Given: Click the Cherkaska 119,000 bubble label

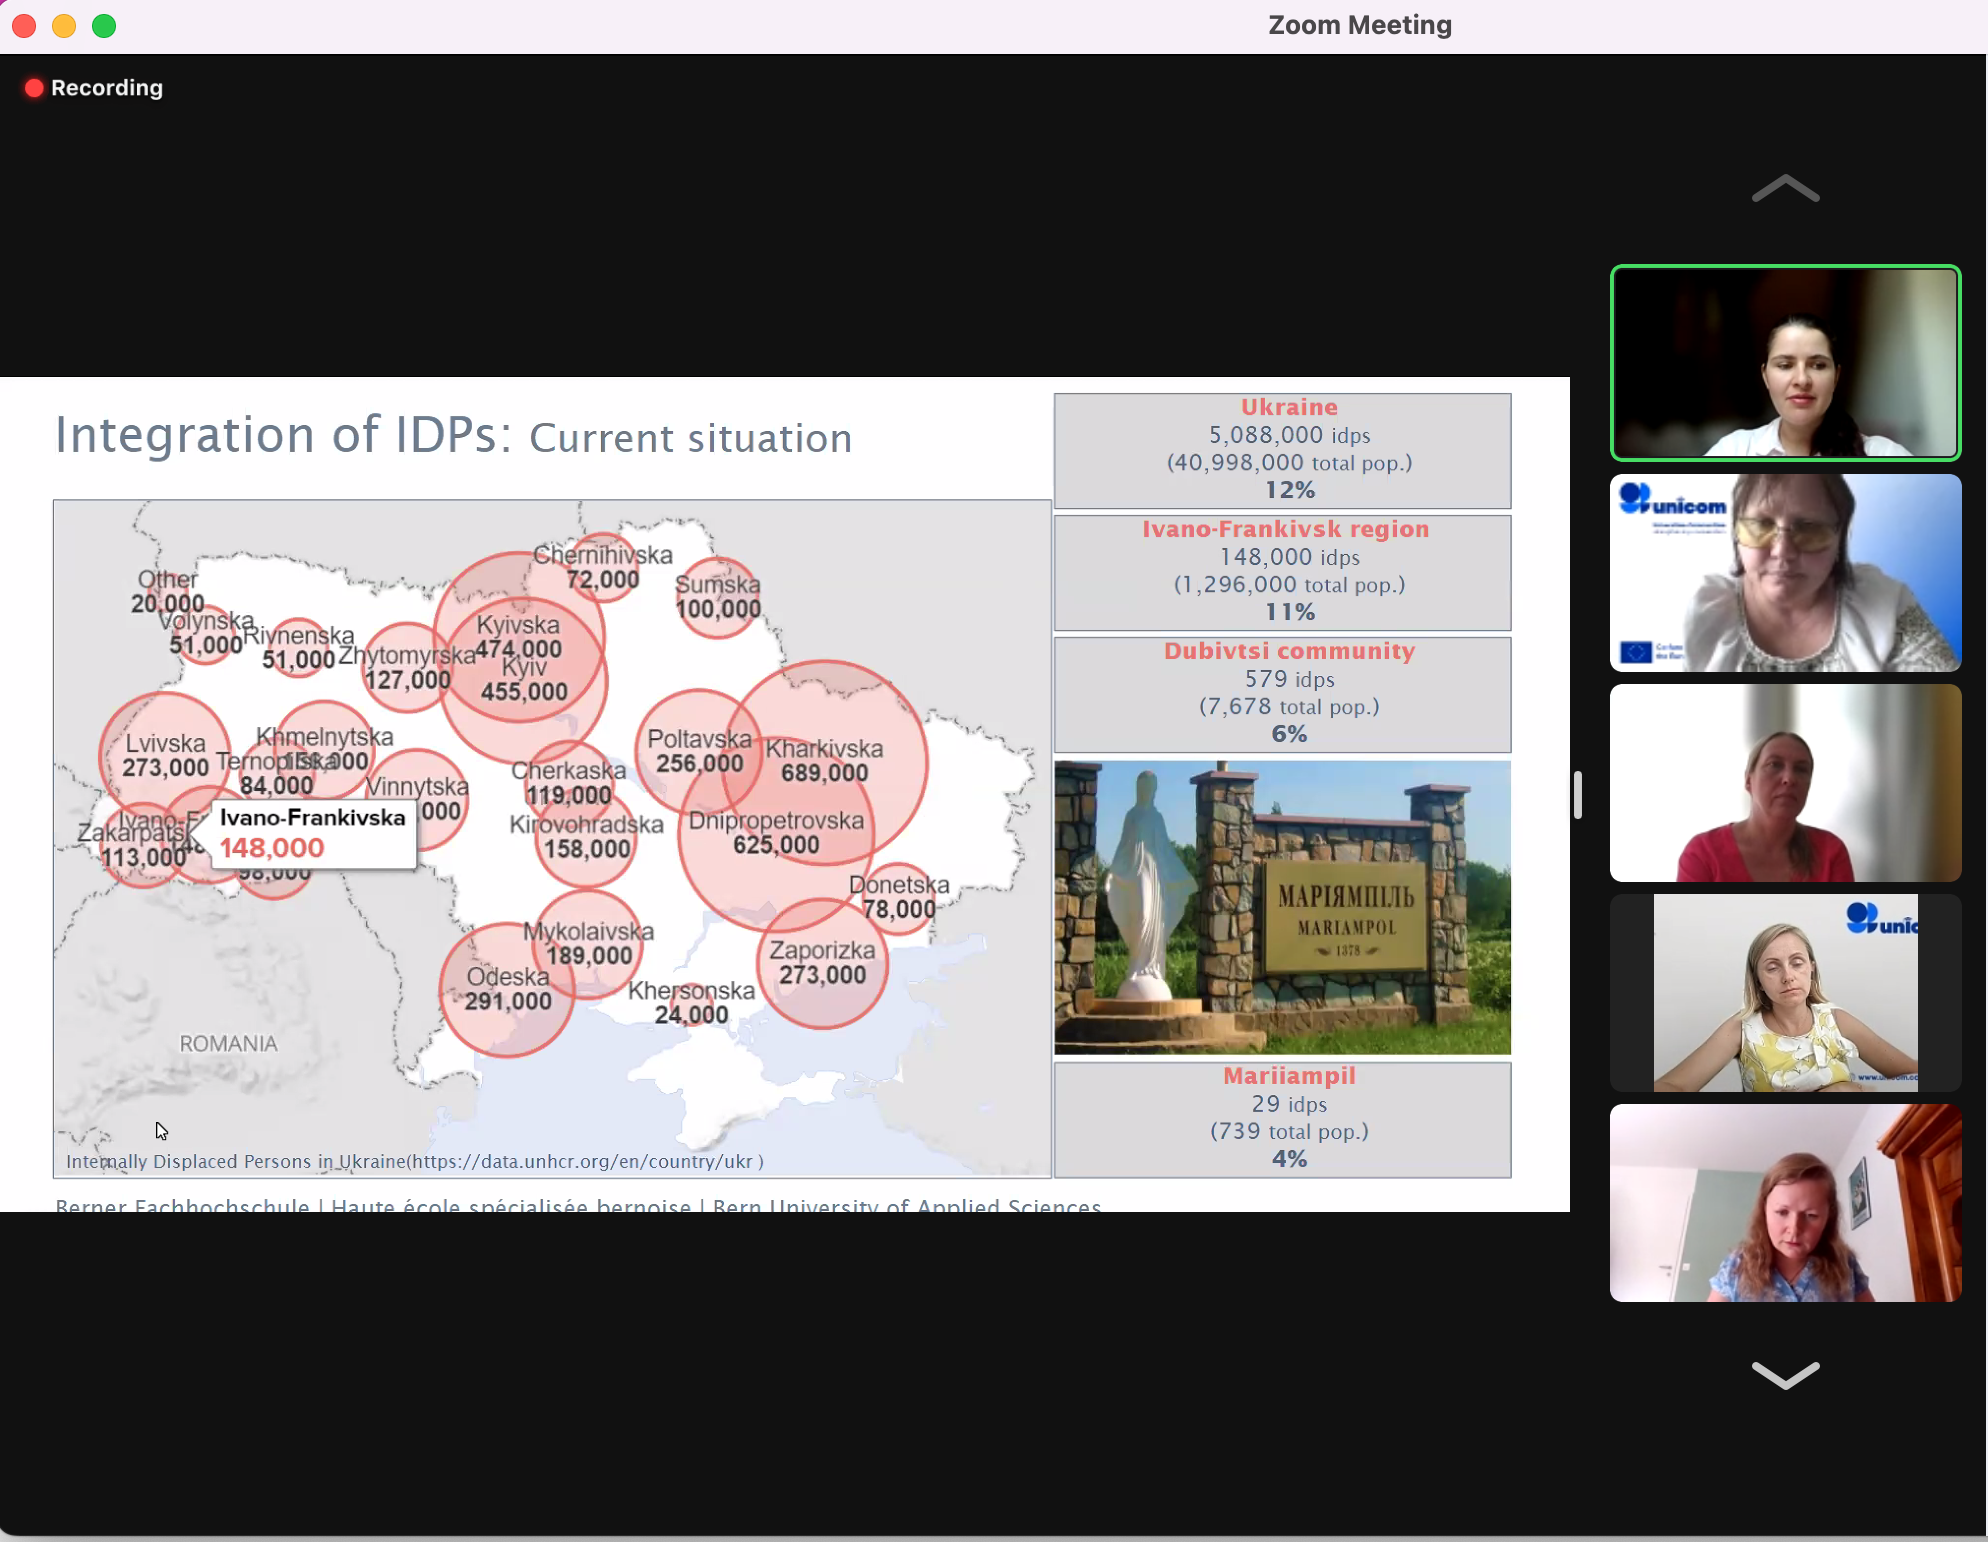Looking at the screenshot, I should tap(568, 783).
